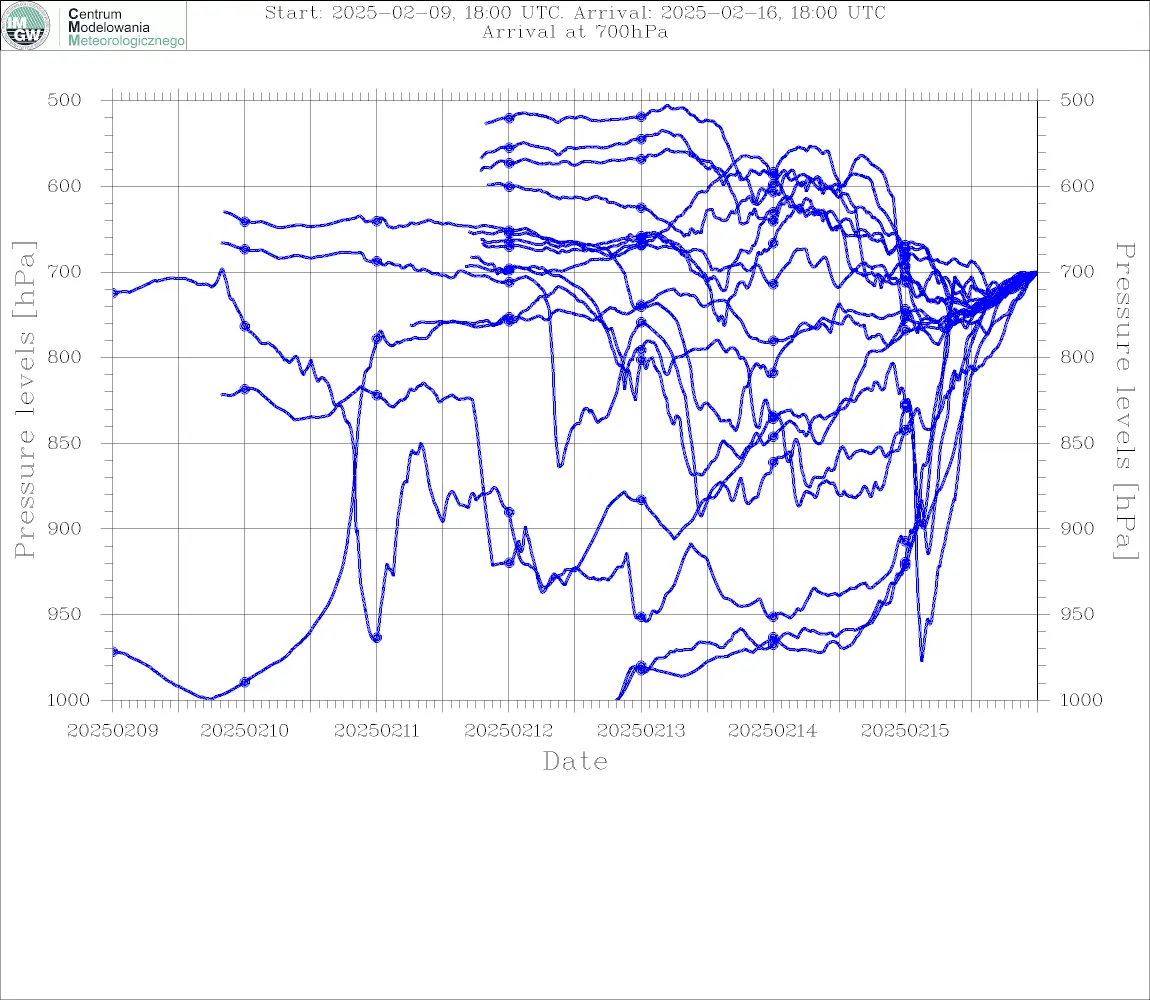Click the right axis 850 label

tap(1077, 443)
